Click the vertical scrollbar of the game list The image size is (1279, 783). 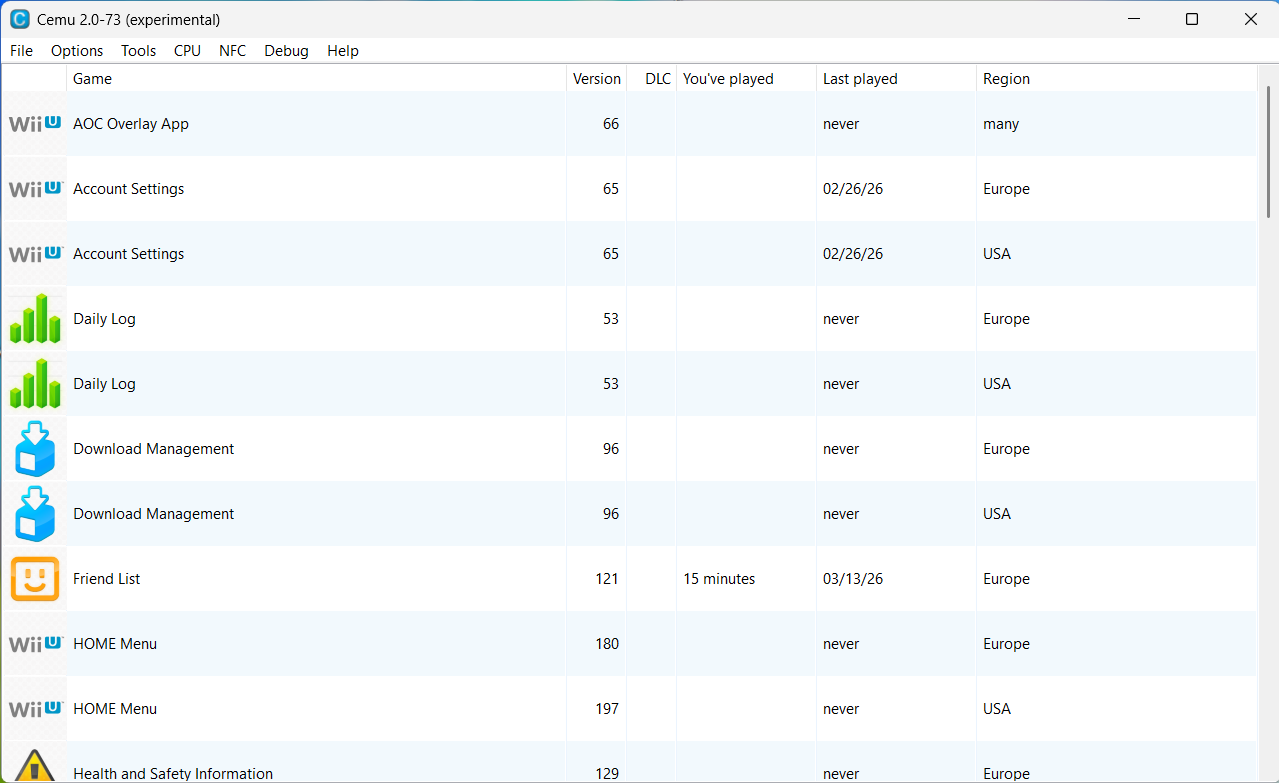1268,150
